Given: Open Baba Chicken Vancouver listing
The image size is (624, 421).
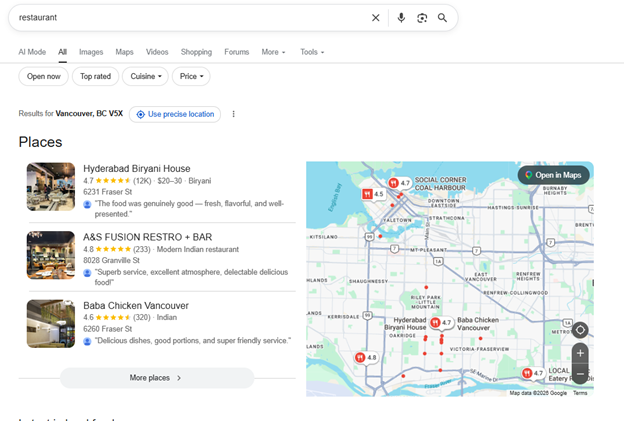Looking at the screenshot, I should pos(136,306).
